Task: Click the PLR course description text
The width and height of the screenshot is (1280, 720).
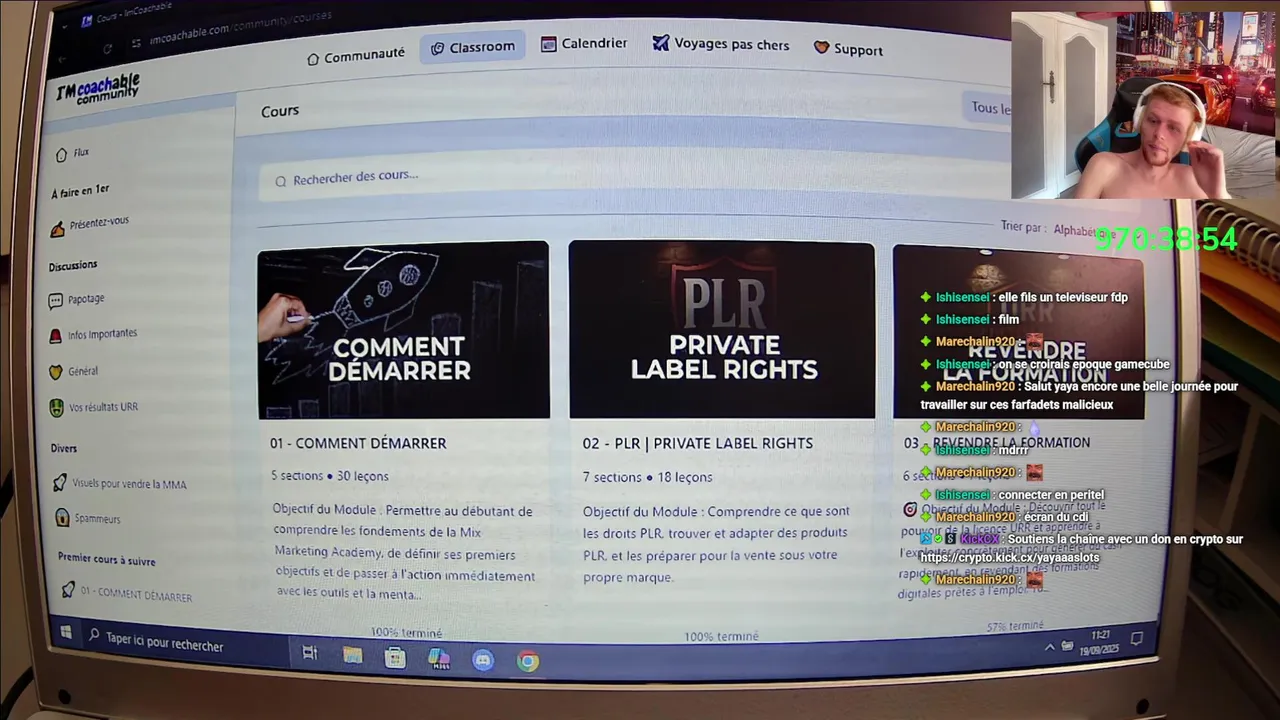Action: pyautogui.click(x=717, y=544)
